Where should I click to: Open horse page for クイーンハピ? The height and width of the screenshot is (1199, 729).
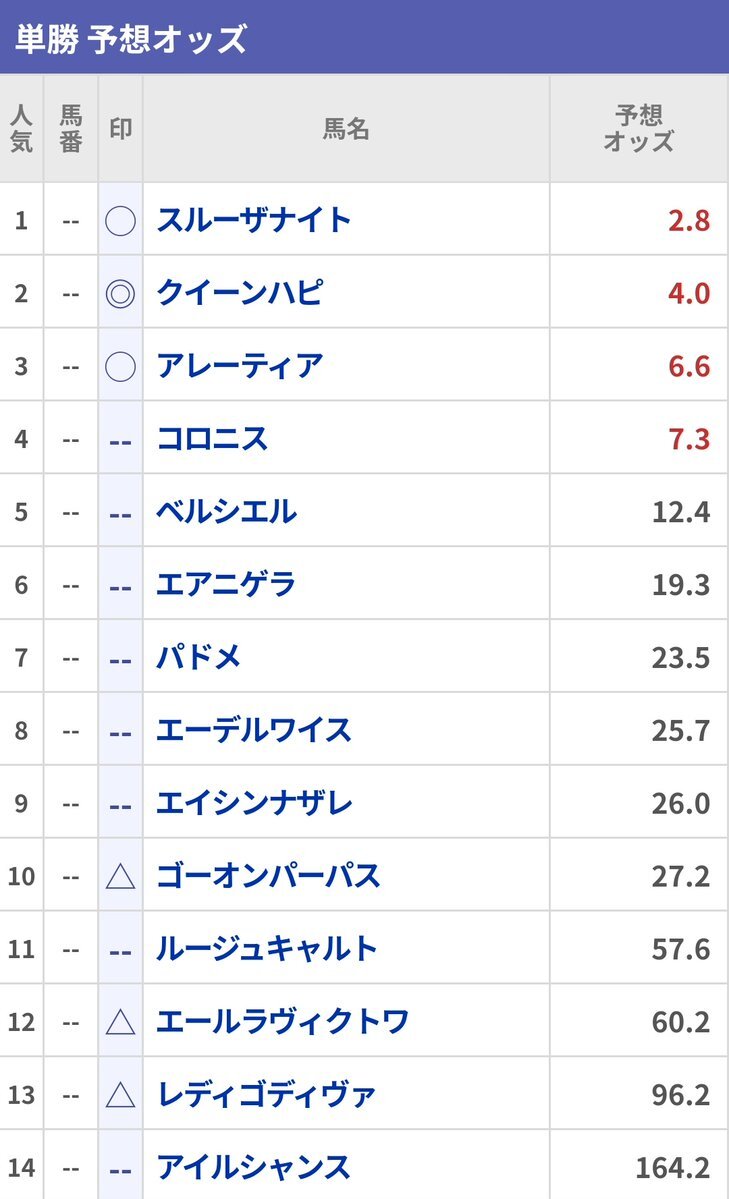(x=239, y=293)
